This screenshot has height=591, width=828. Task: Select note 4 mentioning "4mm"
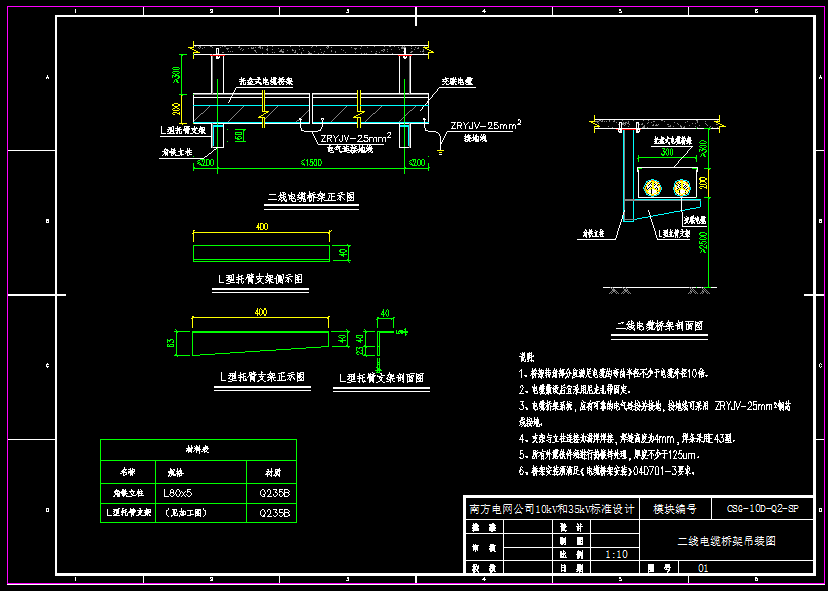(627, 438)
